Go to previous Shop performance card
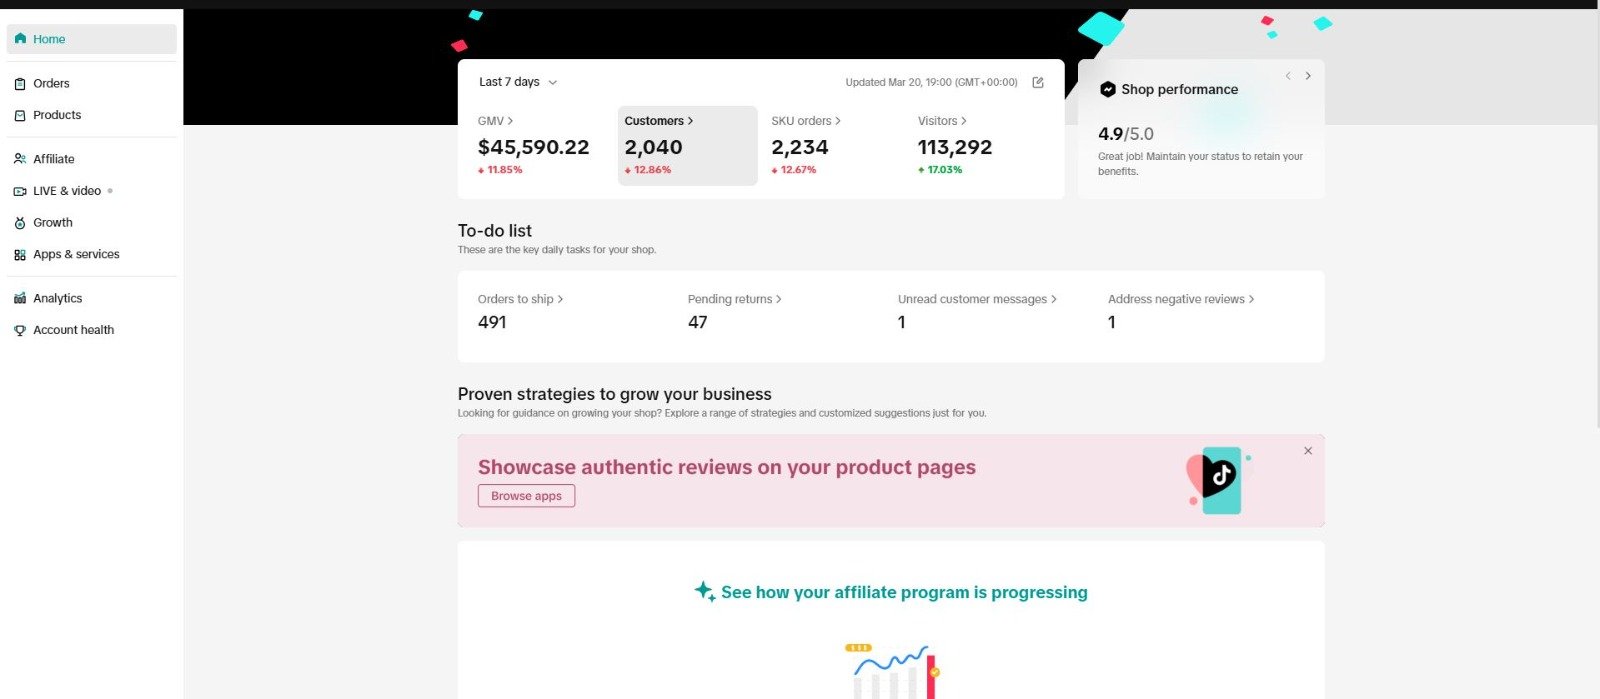The width and height of the screenshot is (1600, 699). (x=1288, y=76)
